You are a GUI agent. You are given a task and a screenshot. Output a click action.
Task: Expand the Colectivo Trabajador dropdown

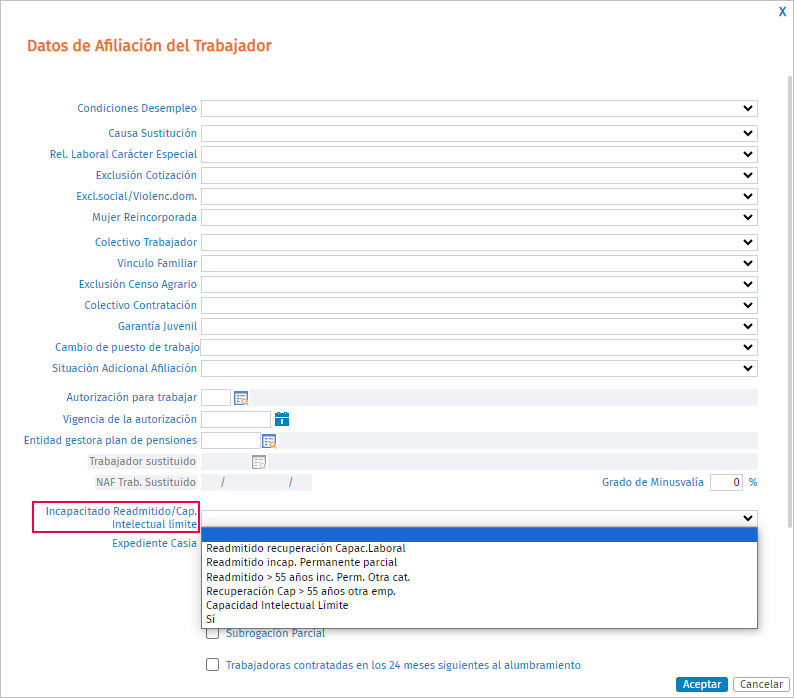[479, 242]
